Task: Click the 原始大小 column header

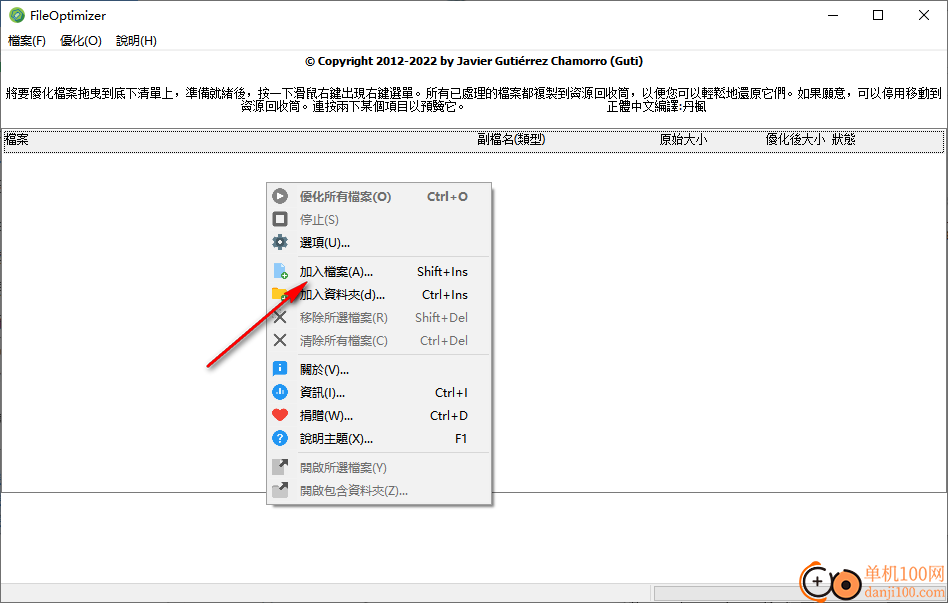Action: click(683, 140)
